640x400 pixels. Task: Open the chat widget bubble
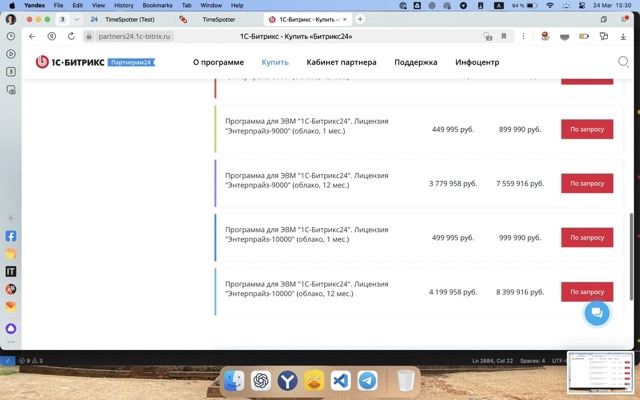point(596,312)
